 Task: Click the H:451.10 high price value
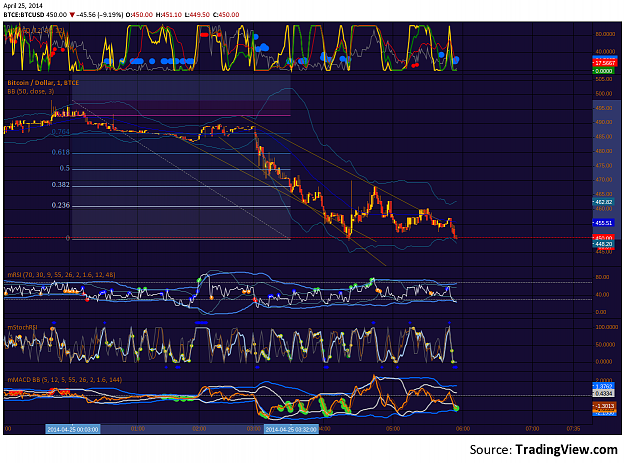(x=169, y=15)
